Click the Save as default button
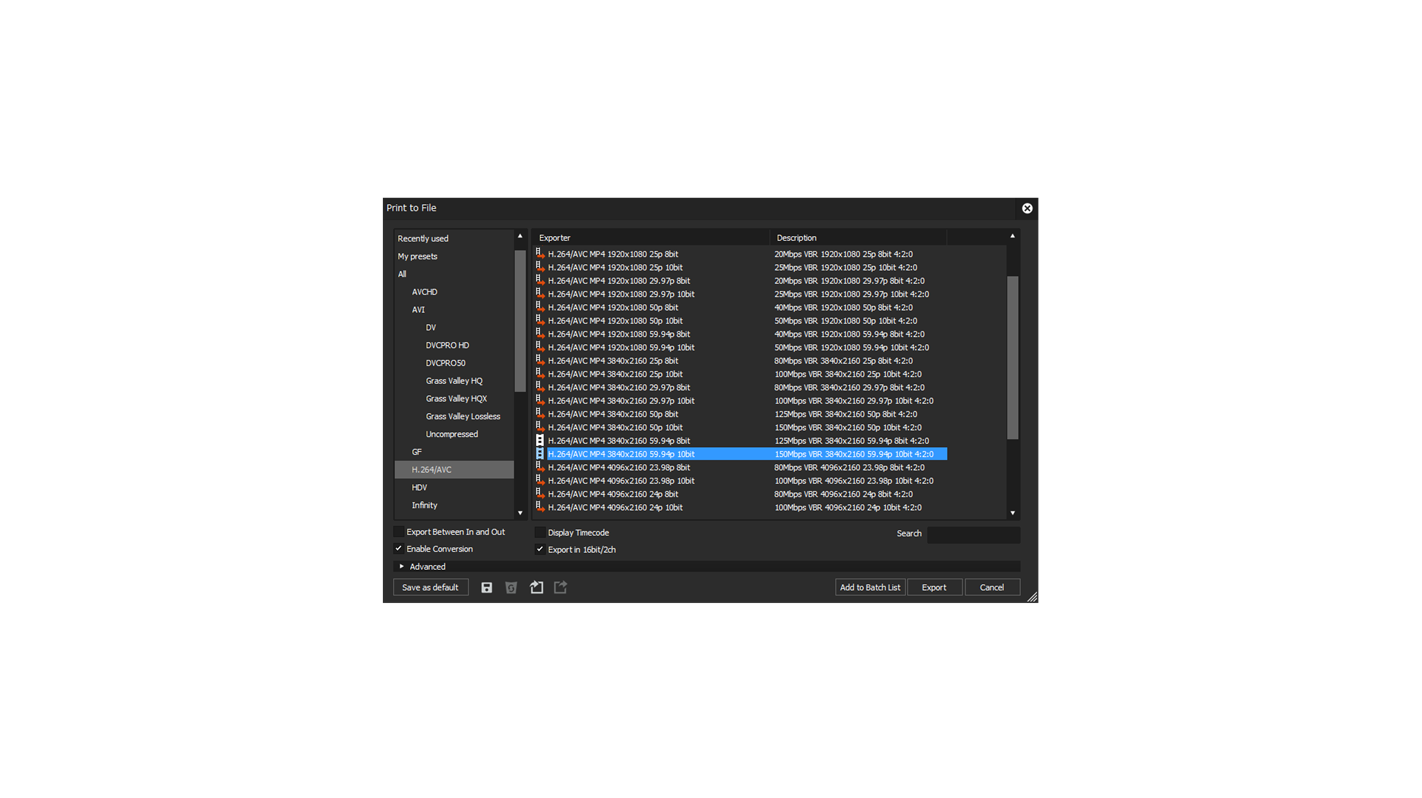1422x798 pixels. [430, 588]
